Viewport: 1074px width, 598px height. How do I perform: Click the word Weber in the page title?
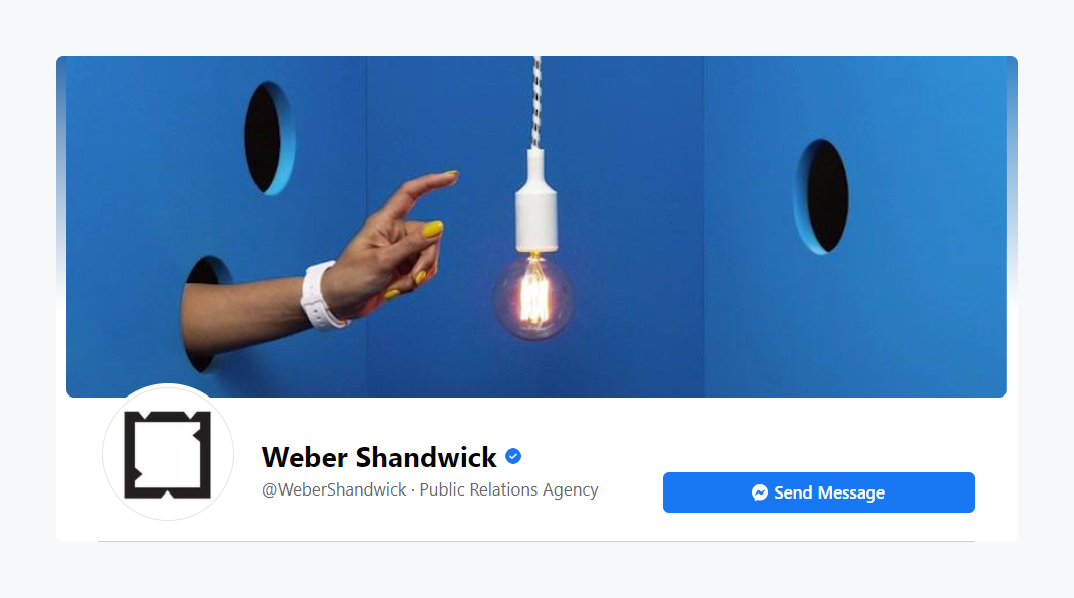tap(305, 457)
